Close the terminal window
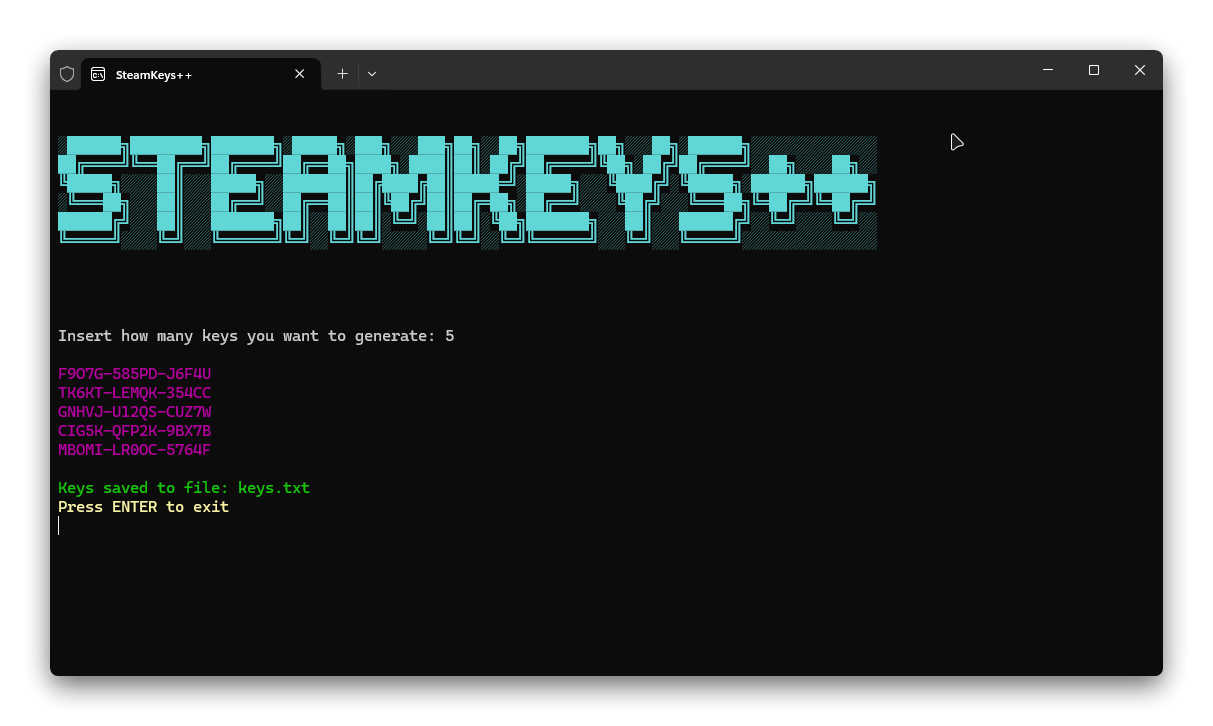 pyautogui.click(x=1140, y=70)
